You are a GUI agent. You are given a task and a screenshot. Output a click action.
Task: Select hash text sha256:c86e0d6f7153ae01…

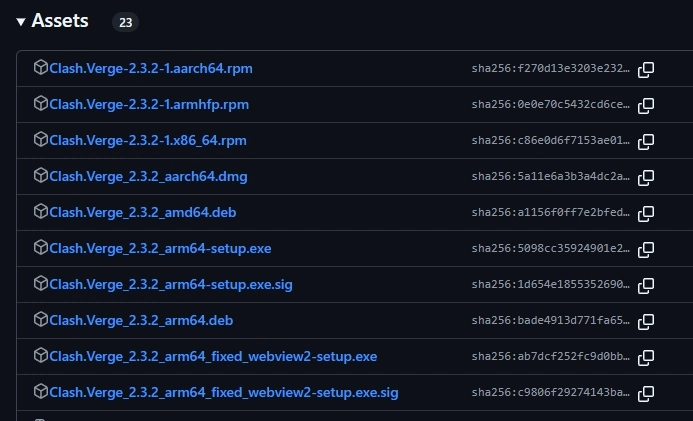[x=551, y=140]
